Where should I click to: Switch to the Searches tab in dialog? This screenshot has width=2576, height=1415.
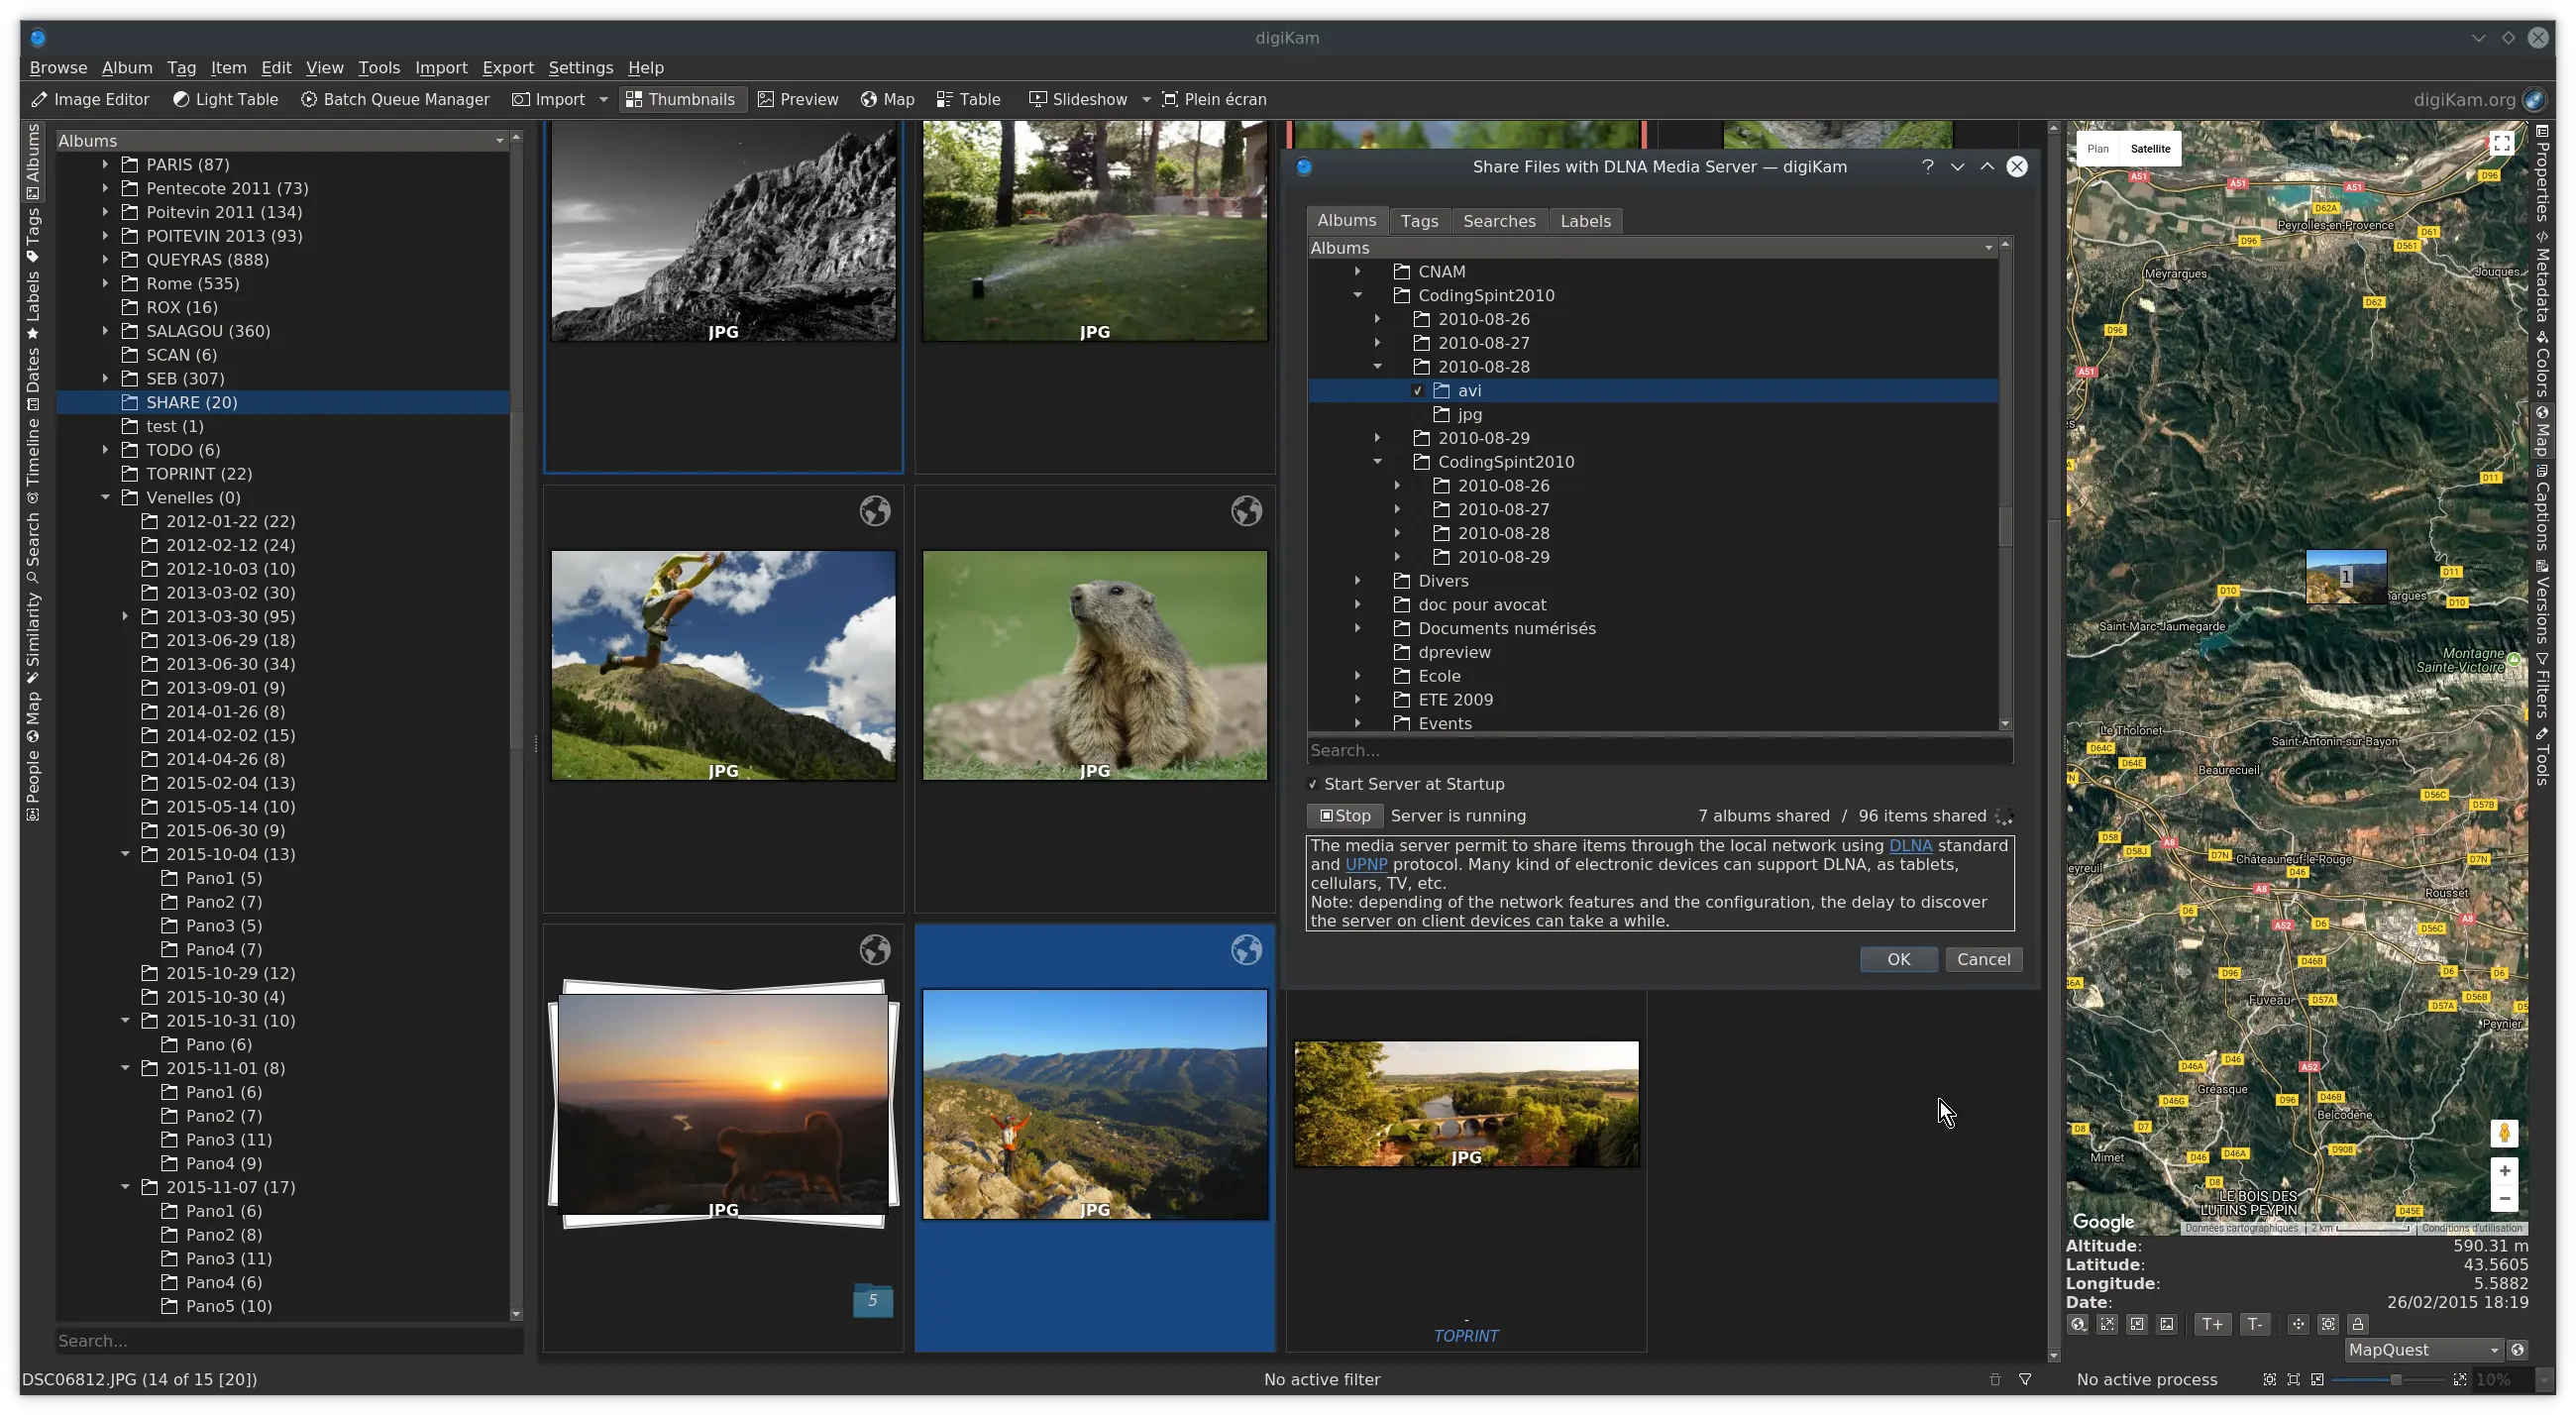point(1498,221)
